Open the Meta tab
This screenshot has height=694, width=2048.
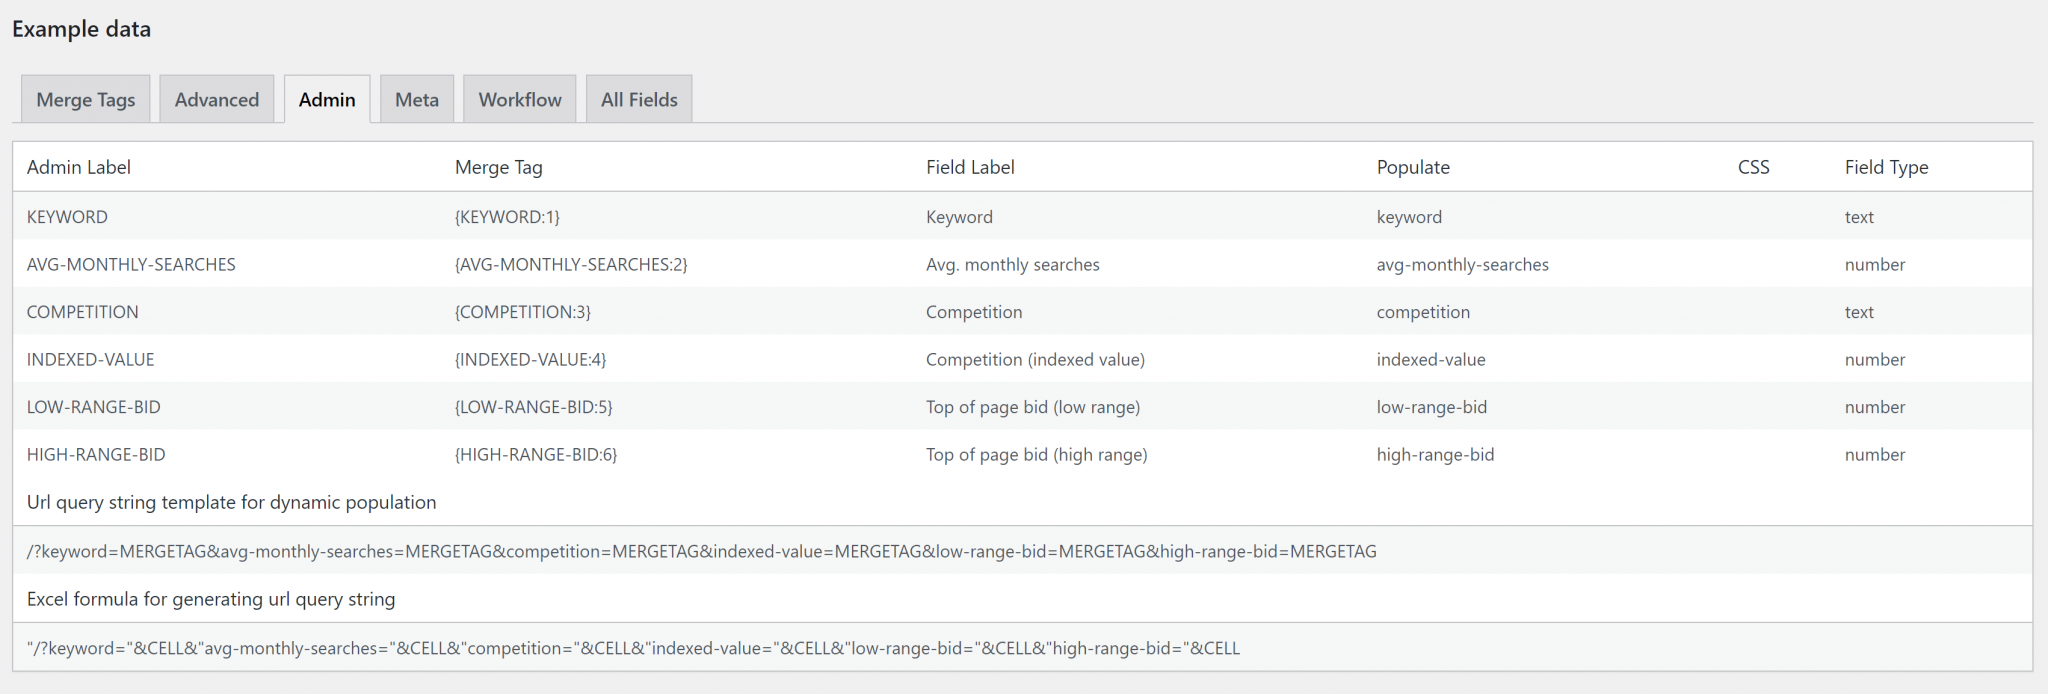pyautogui.click(x=416, y=100)
